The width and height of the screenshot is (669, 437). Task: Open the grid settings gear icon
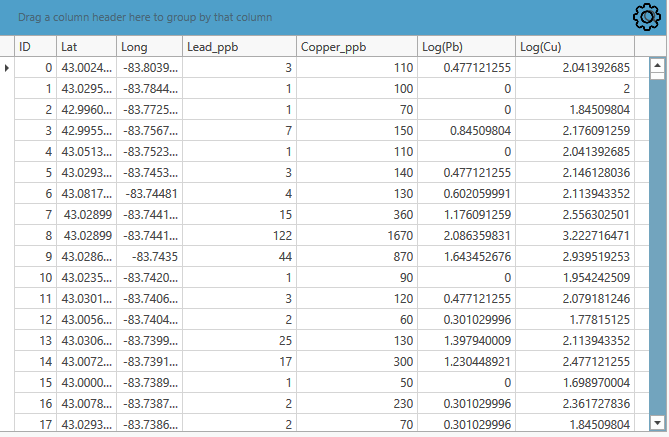tap(647, 17)
